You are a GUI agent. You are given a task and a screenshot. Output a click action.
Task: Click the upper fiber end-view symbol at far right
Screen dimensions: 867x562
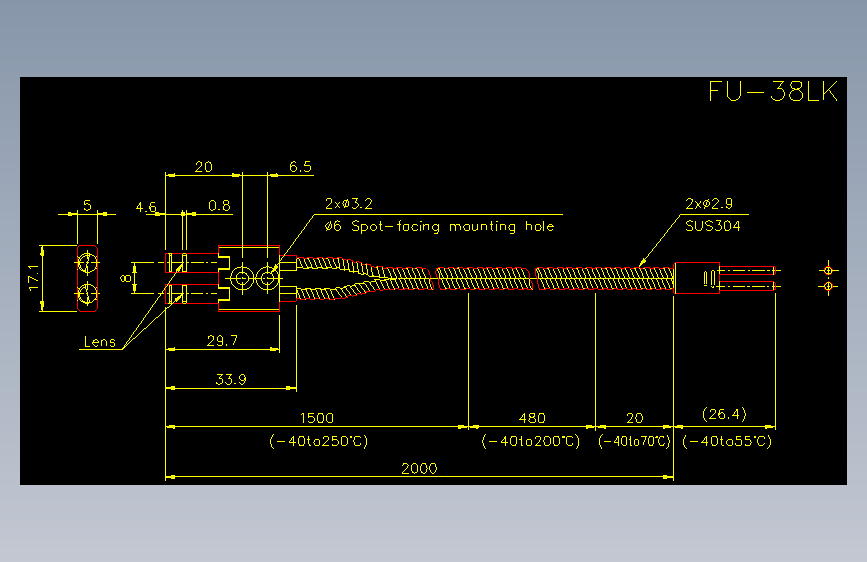(828, 270)
